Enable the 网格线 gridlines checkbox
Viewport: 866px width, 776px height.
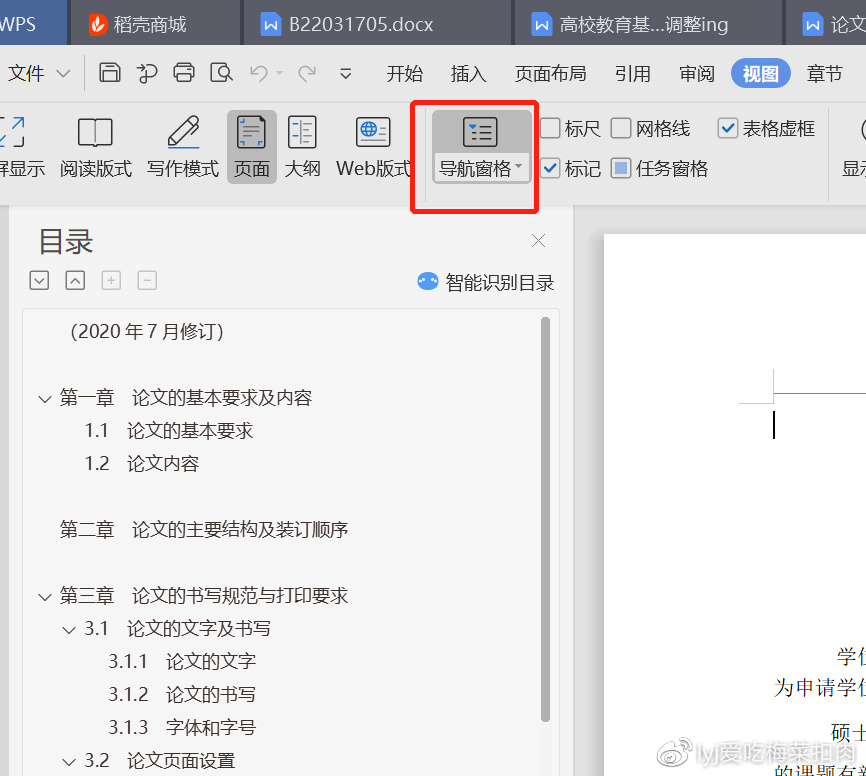619,128
